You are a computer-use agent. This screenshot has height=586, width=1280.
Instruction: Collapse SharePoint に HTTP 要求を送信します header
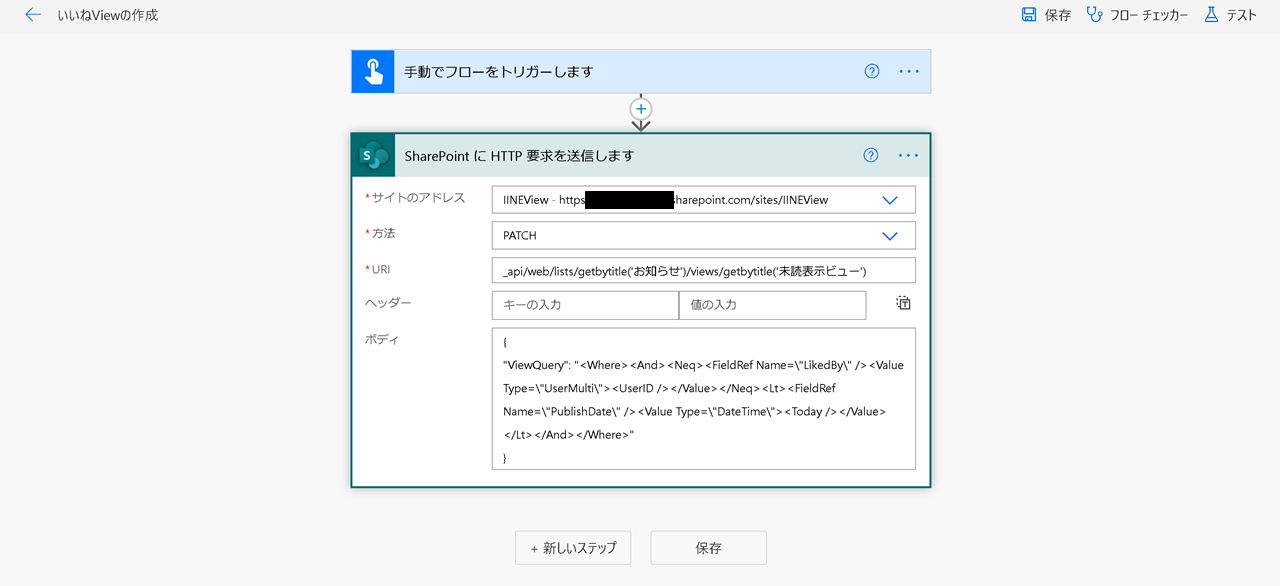[x=641, y=156]
